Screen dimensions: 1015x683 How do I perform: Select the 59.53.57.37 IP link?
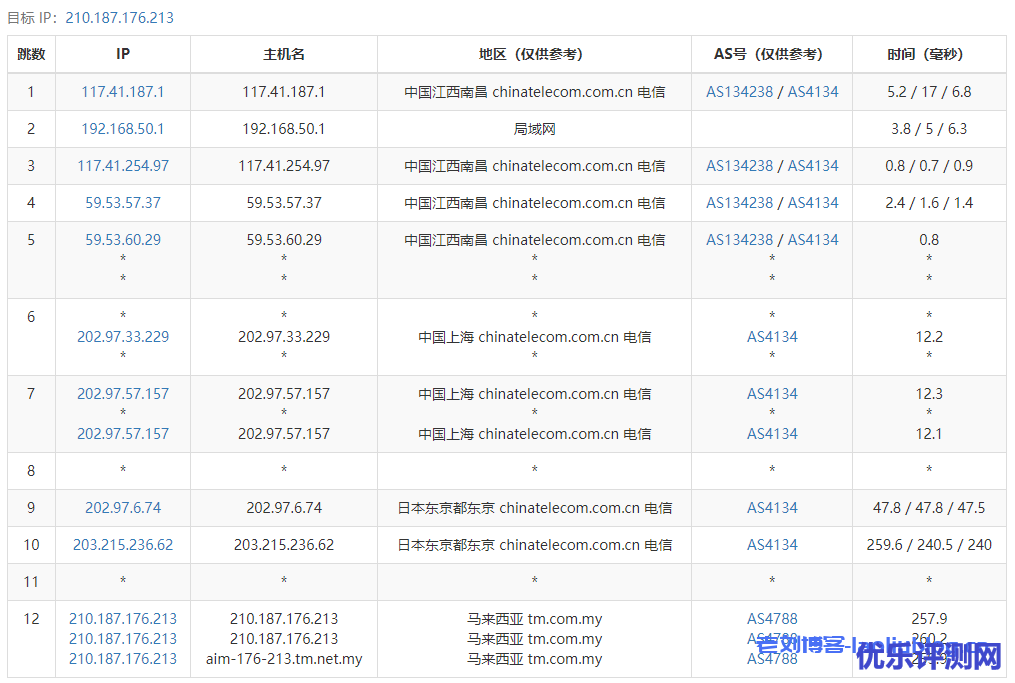point(123,203)
